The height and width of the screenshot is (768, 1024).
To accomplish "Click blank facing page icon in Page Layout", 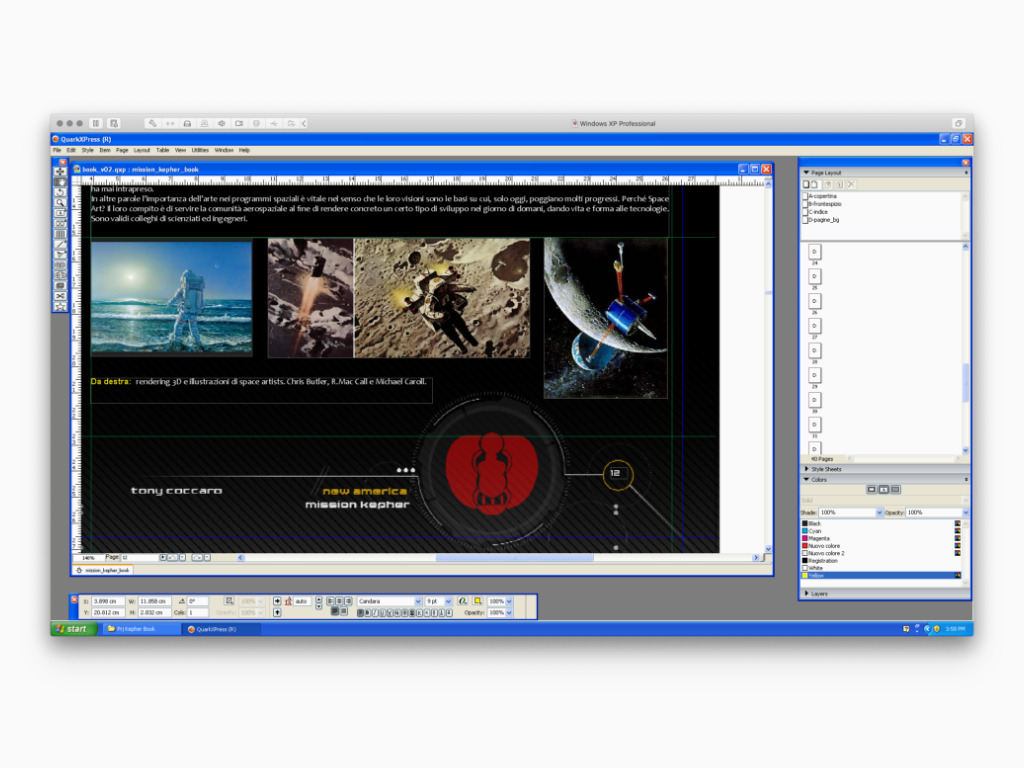I will (814, 185).
